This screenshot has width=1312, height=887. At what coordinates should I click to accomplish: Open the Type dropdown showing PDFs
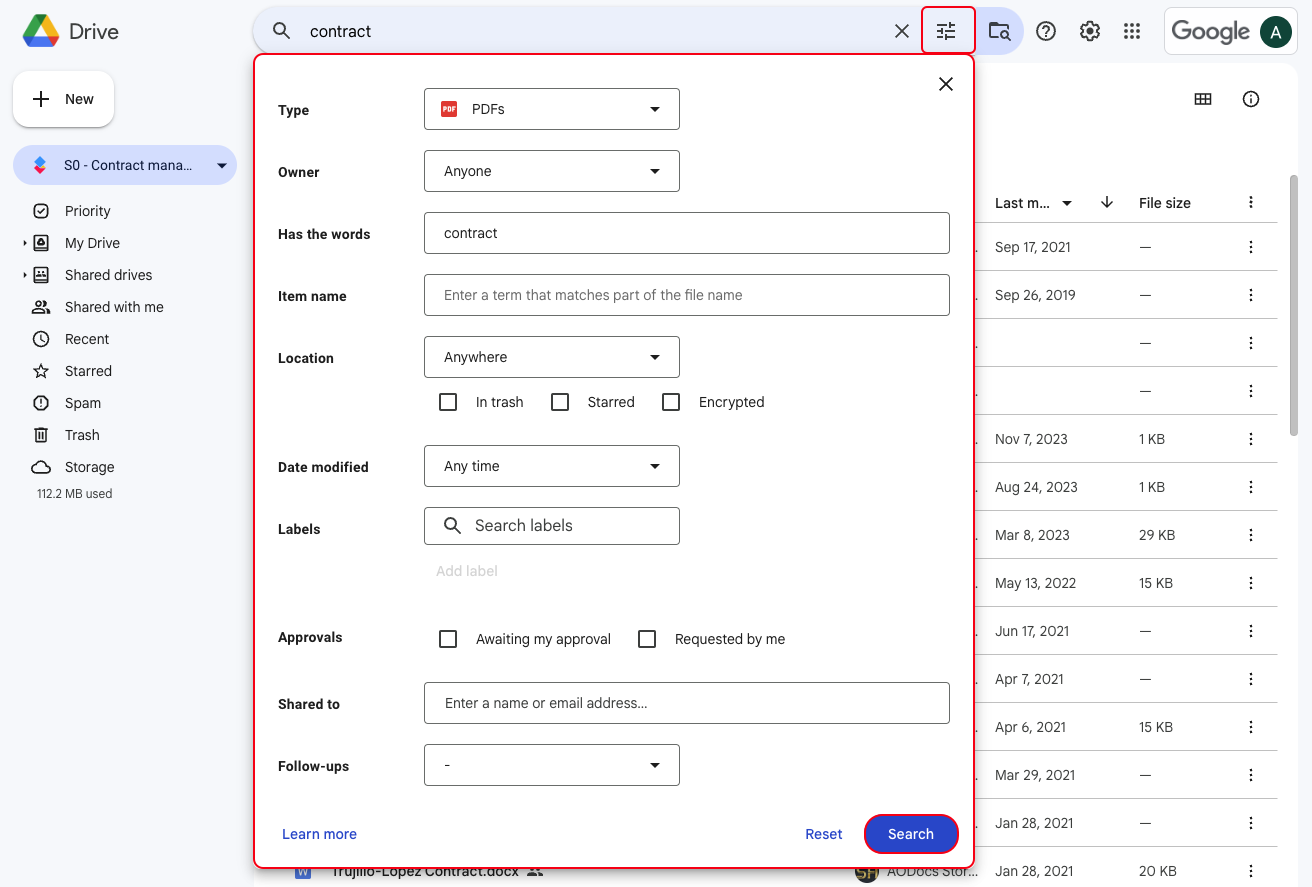click(552, 109)
